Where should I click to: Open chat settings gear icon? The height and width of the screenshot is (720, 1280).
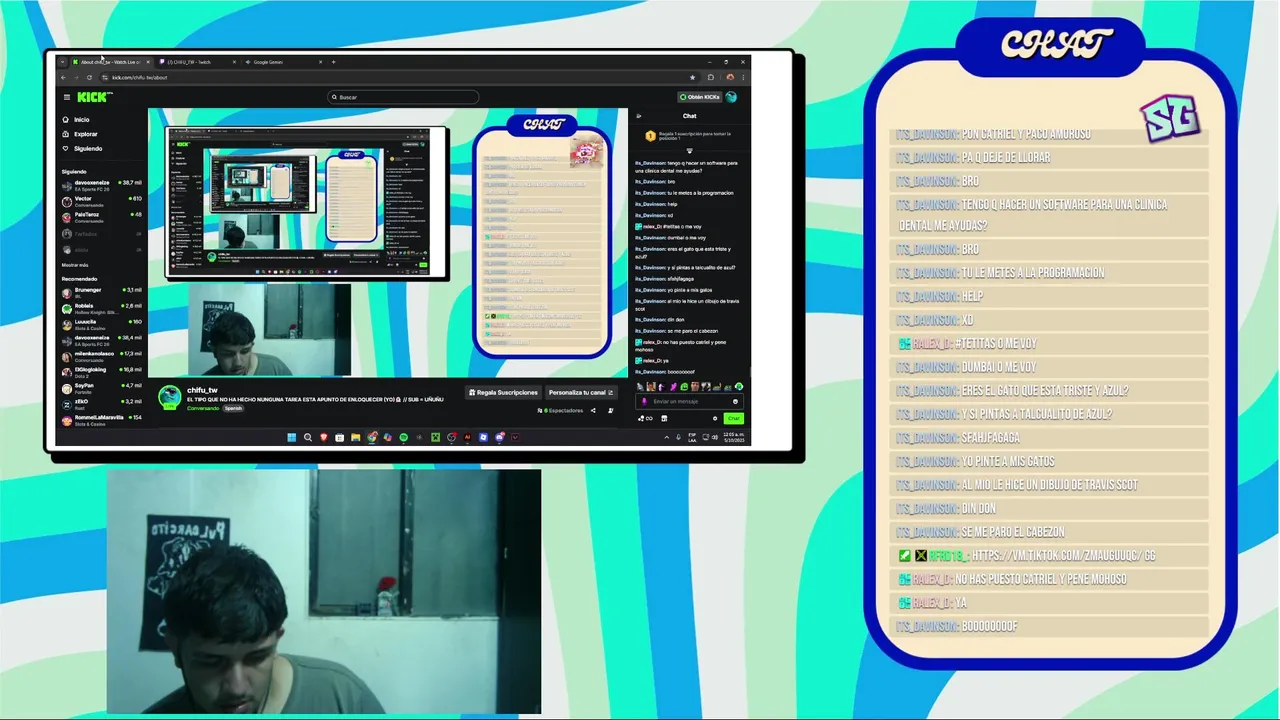pyautogui.click(x=715, y=418)
